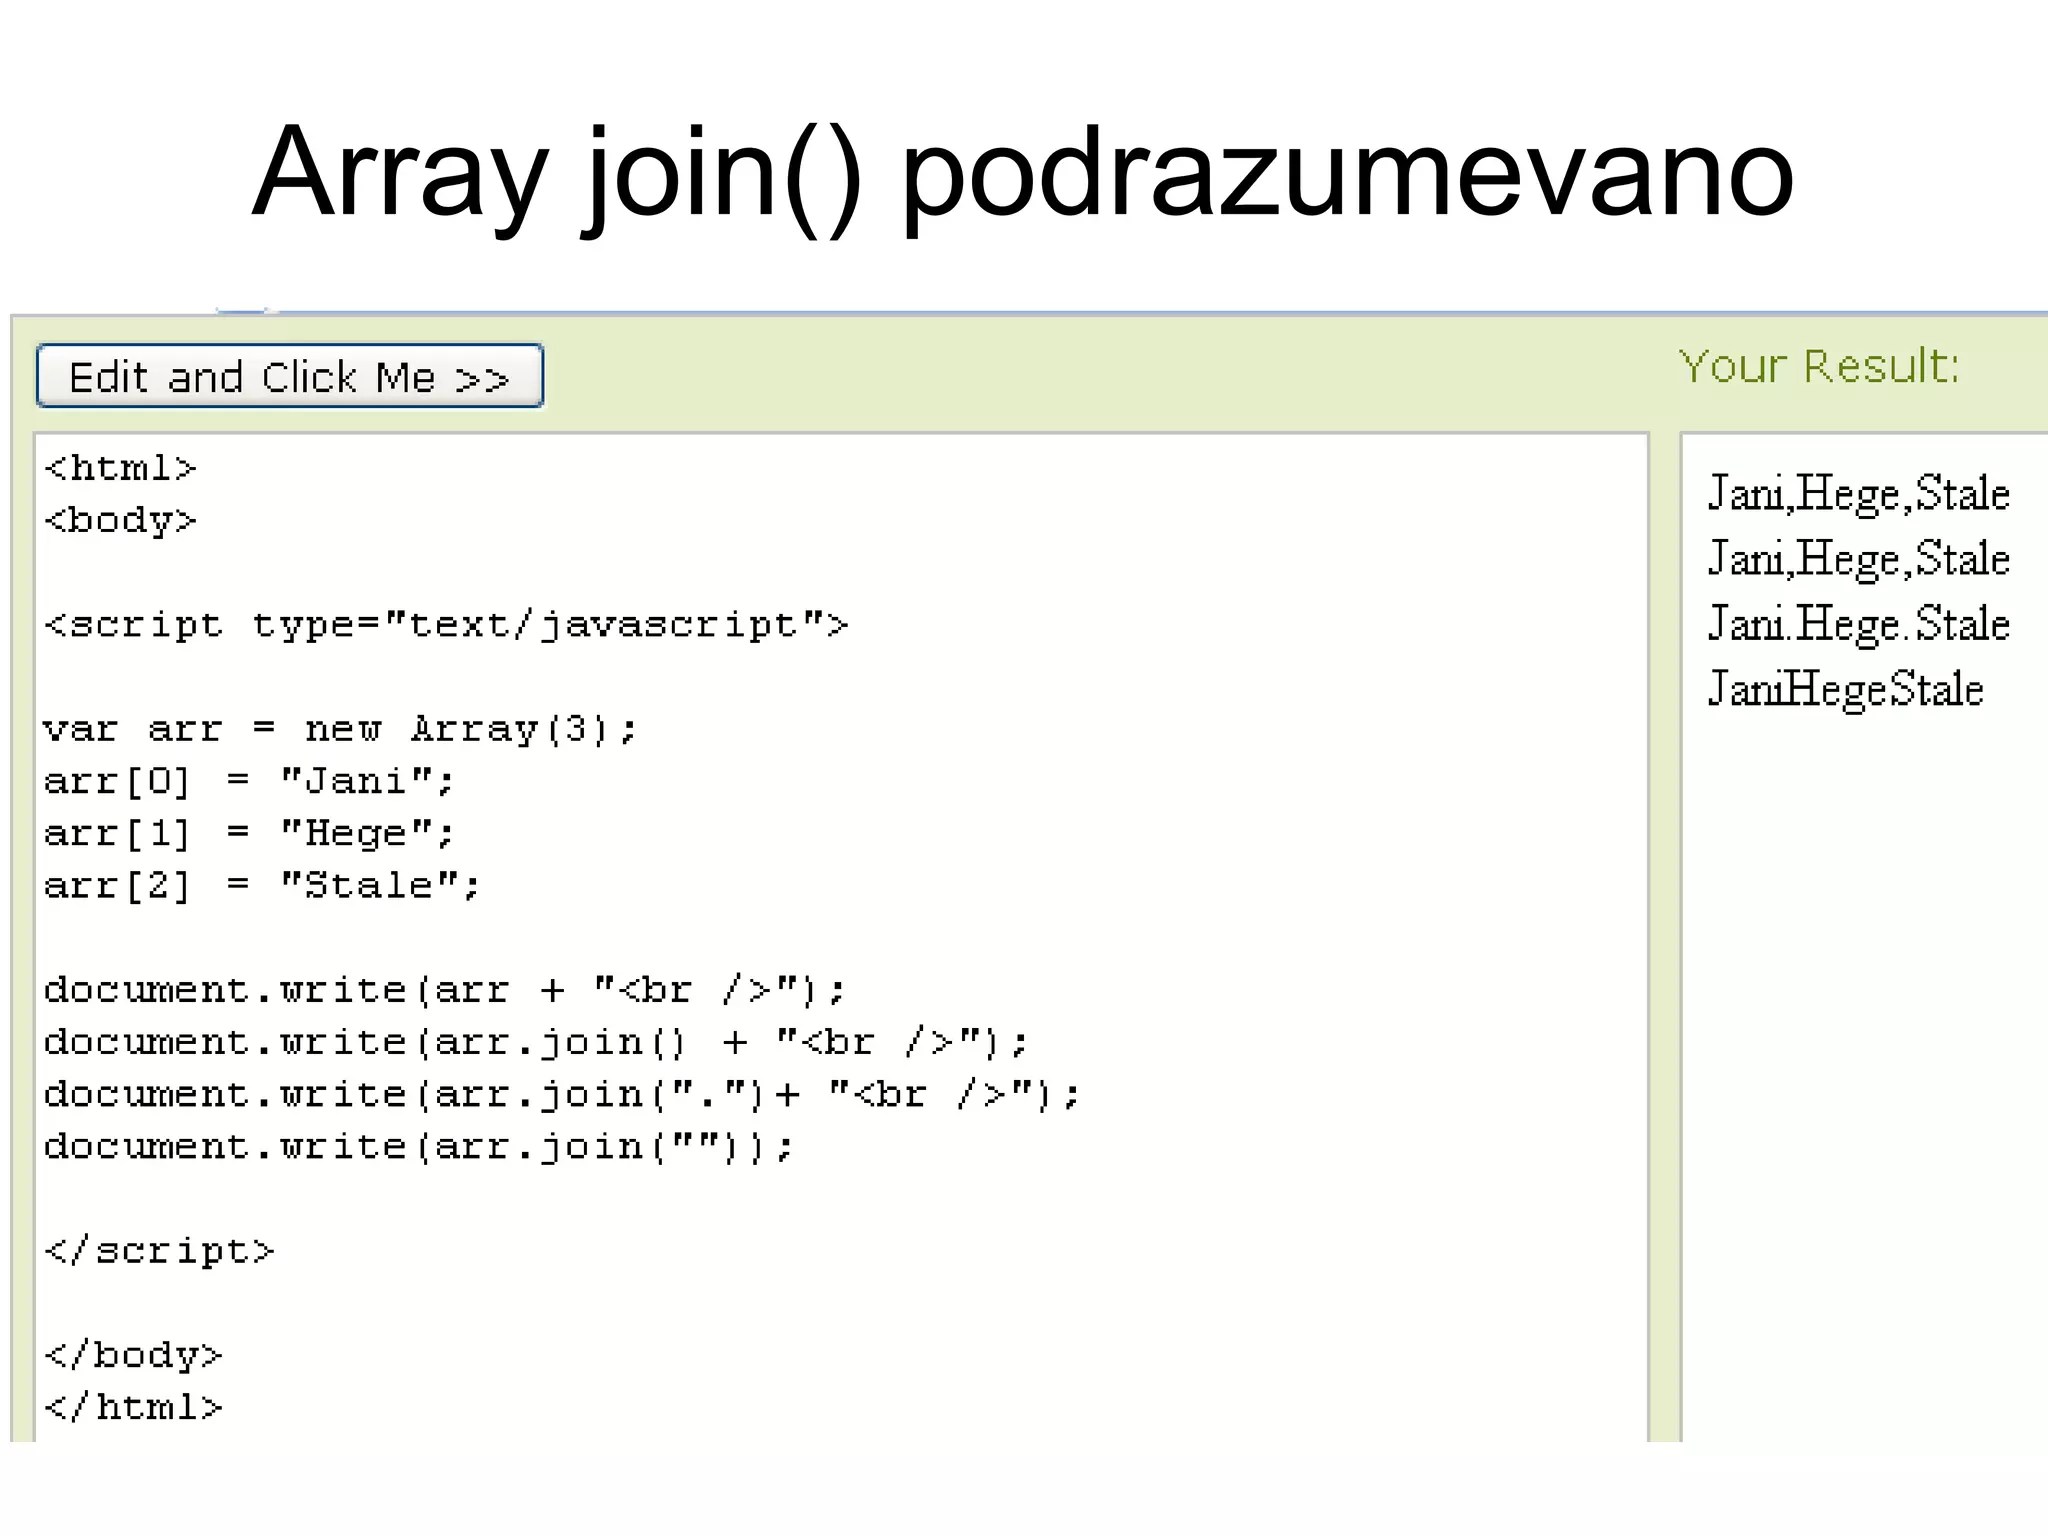This screenshot has height=1536, width=2048.
Task: Select first result line Jani,Hege,Stale
Action: (1859, 494)
